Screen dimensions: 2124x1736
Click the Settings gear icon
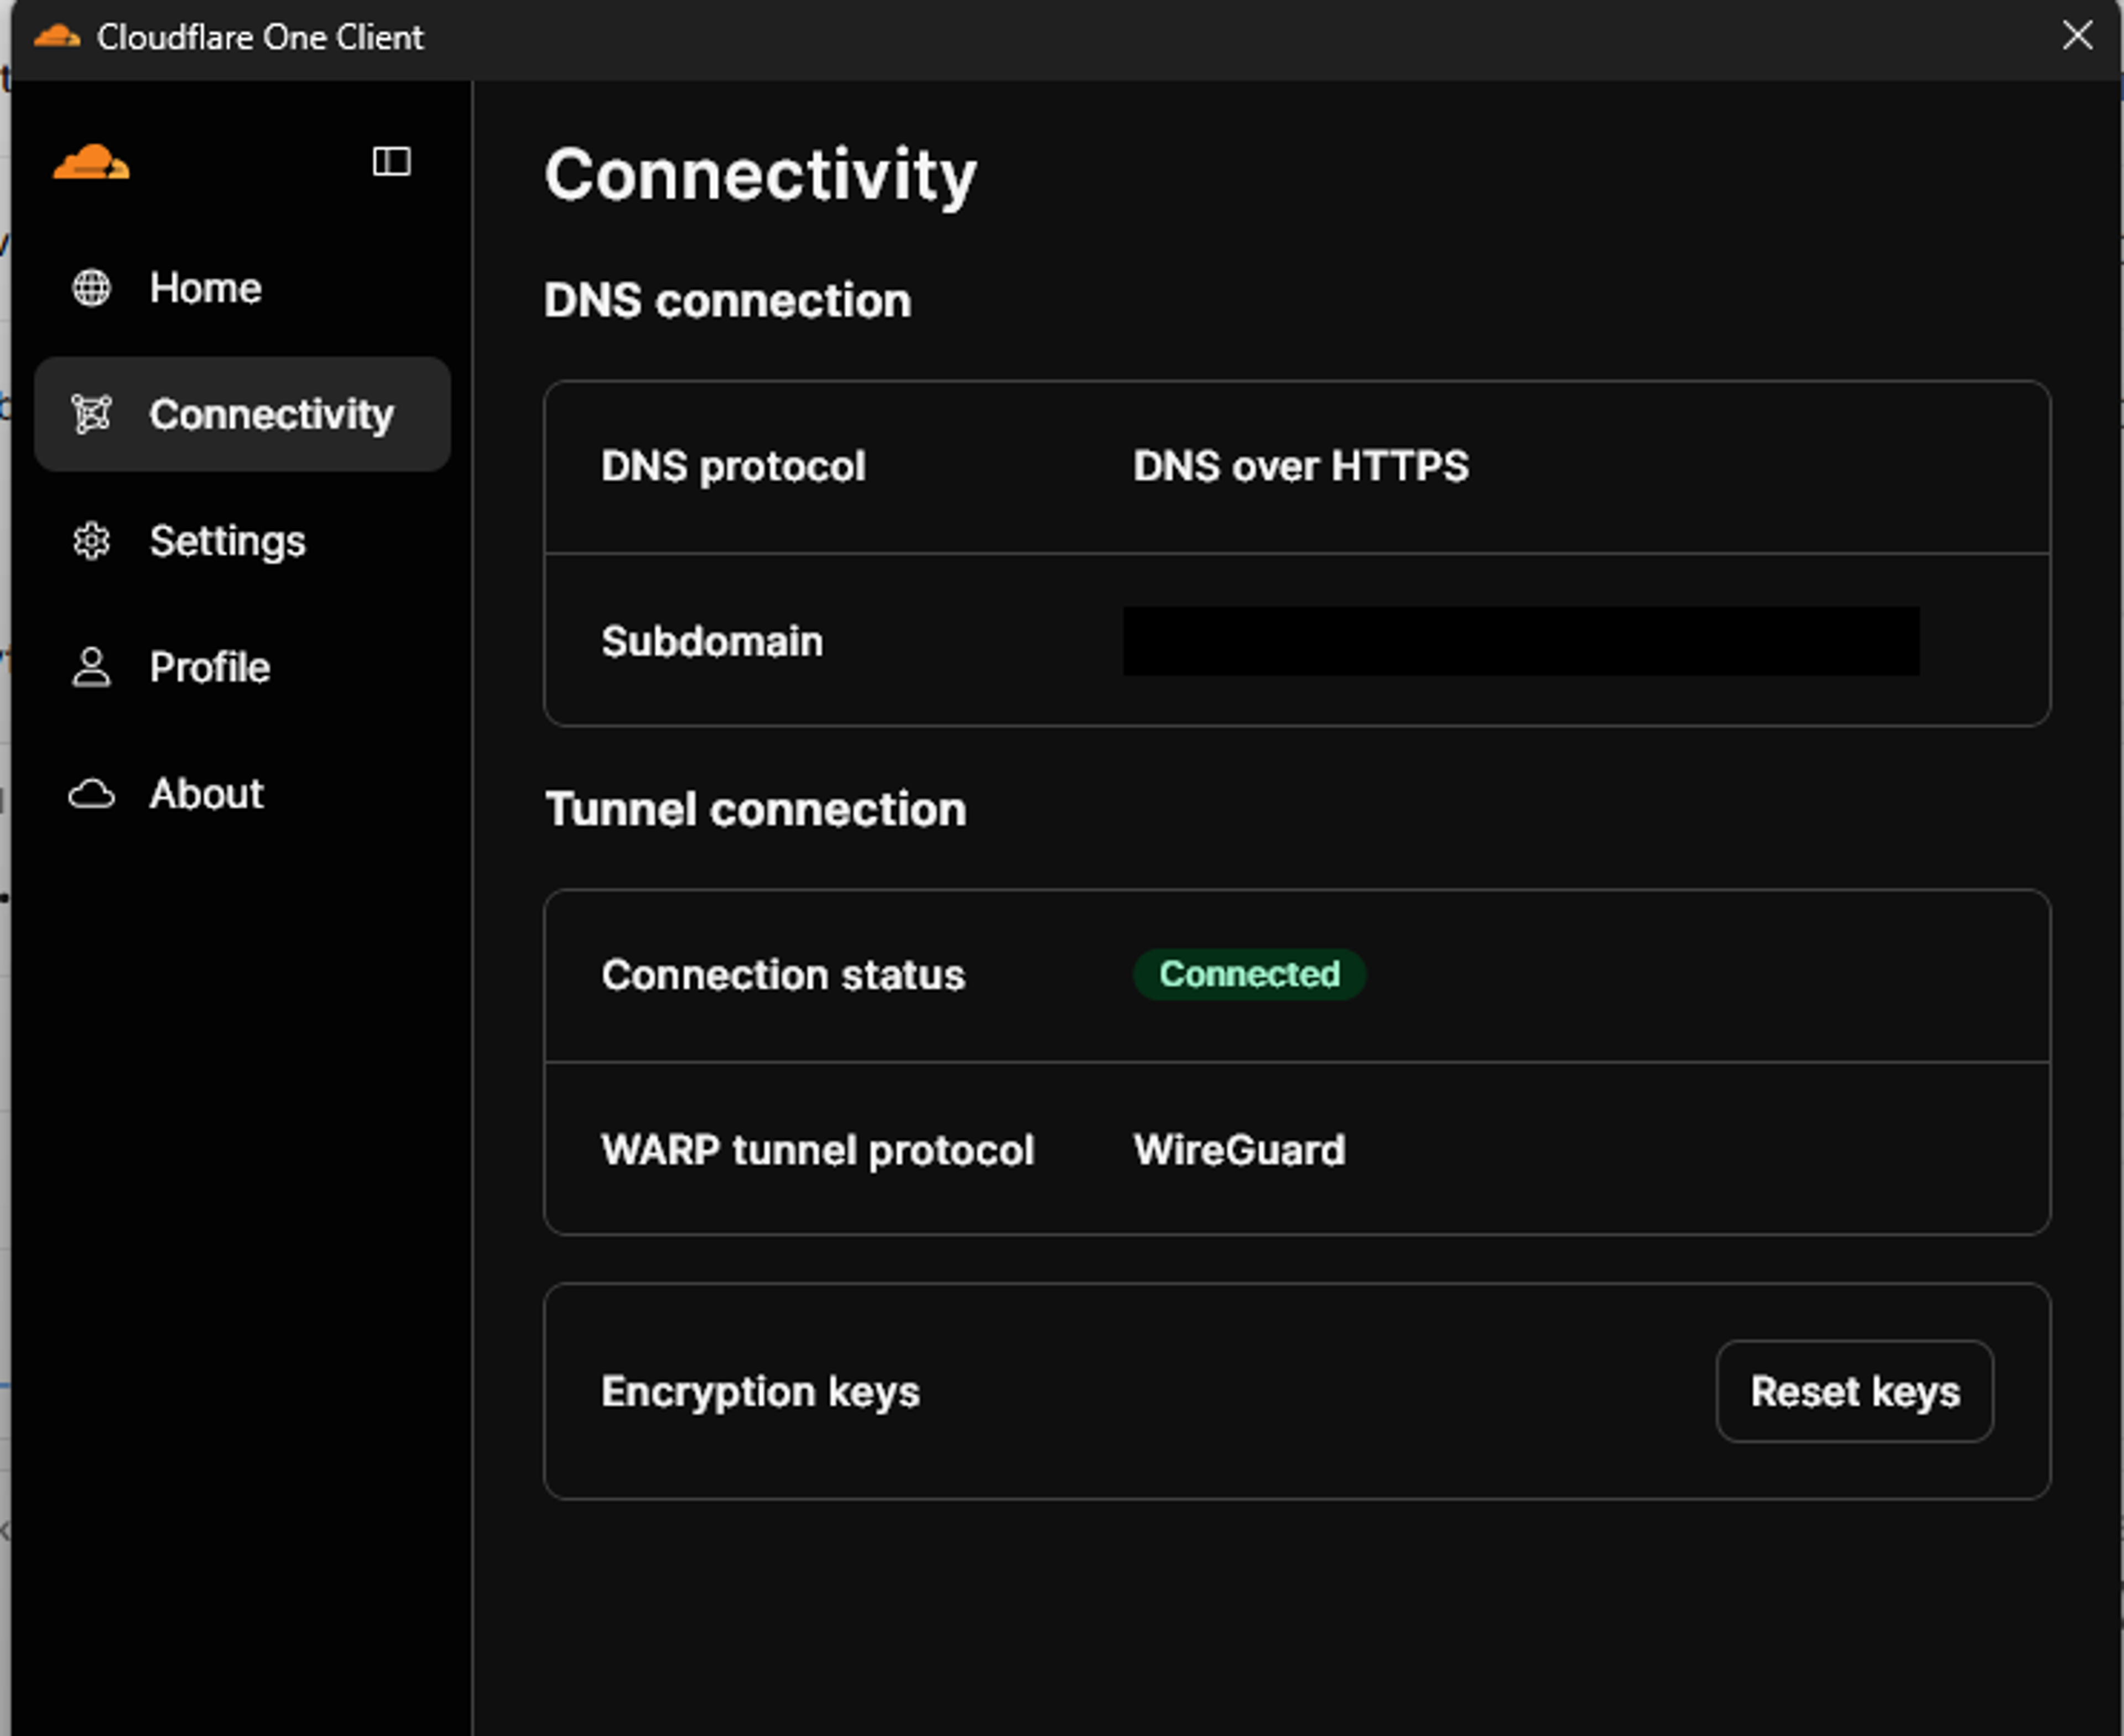(91, 541)
